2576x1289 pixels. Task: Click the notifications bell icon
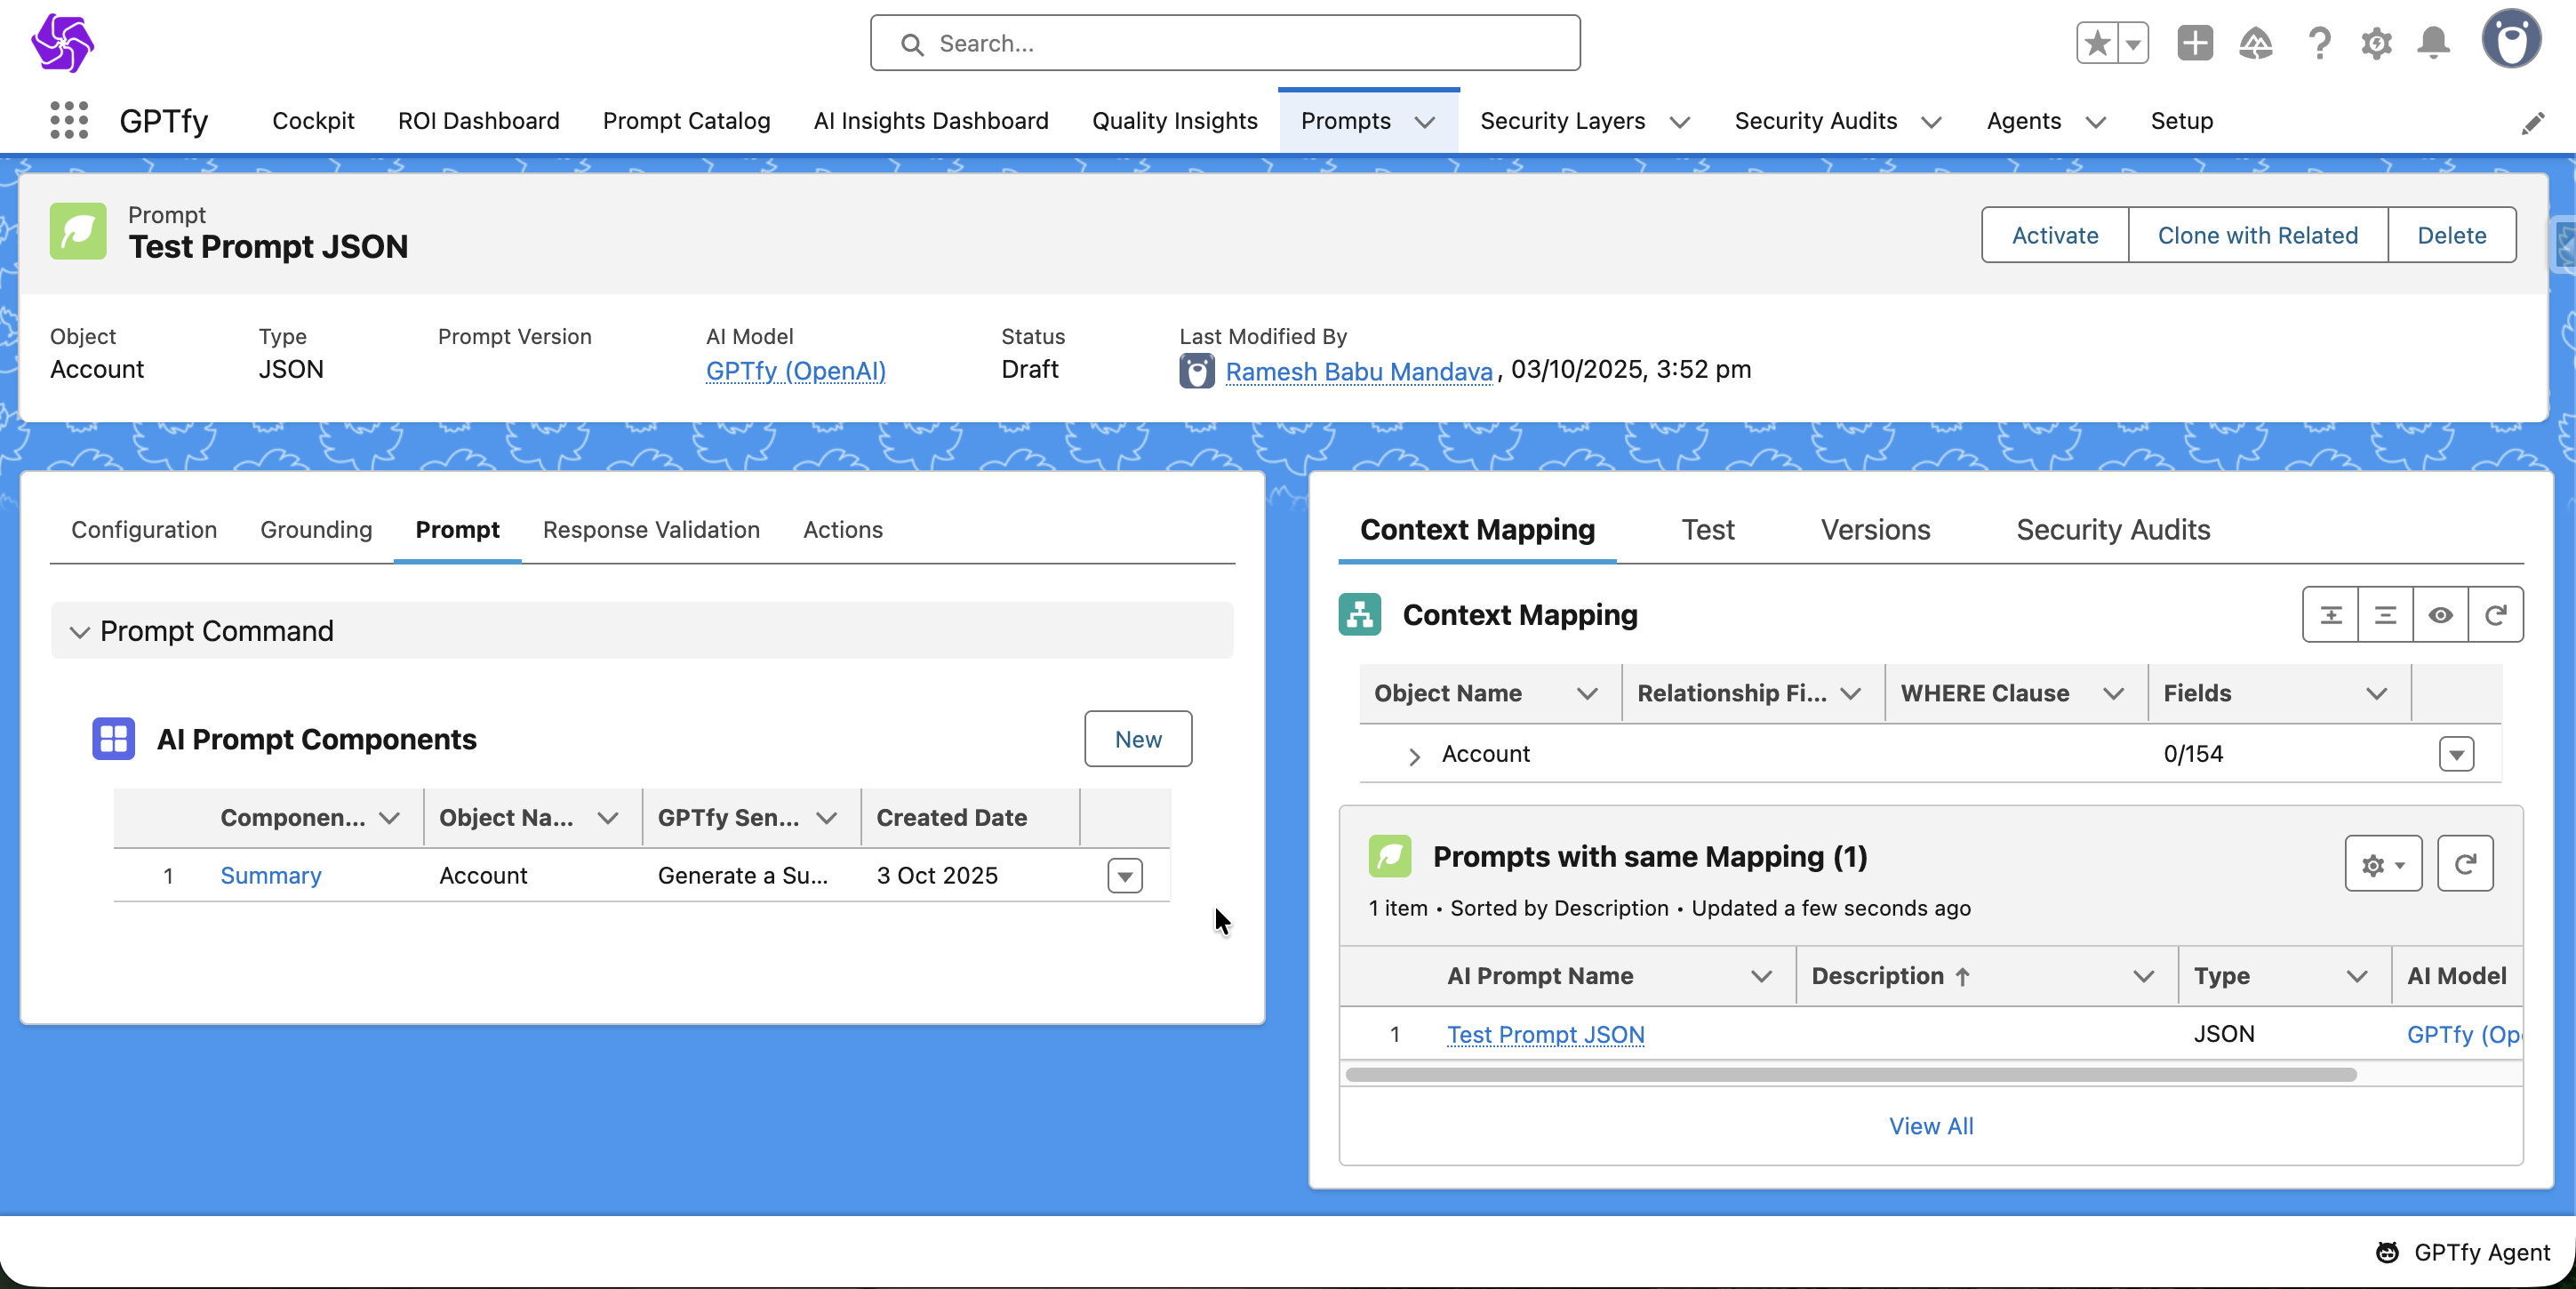pyautogui.click(x=2433, y=43)
